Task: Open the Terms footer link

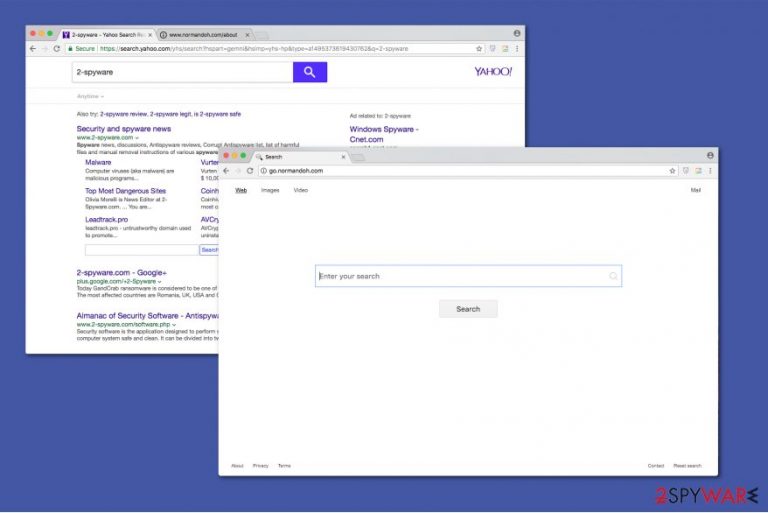Action: [284, 466]
